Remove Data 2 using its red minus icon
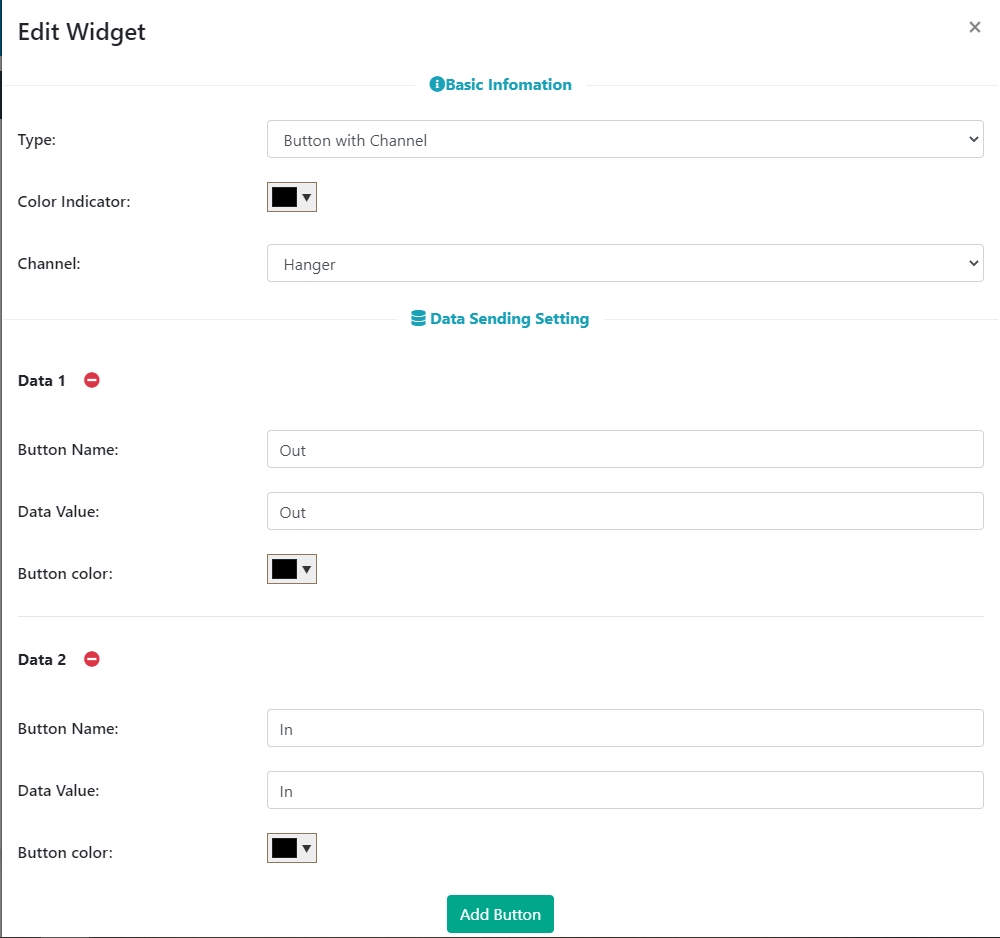This screenshot has height=938, width=1000. (x=92, y=659)
